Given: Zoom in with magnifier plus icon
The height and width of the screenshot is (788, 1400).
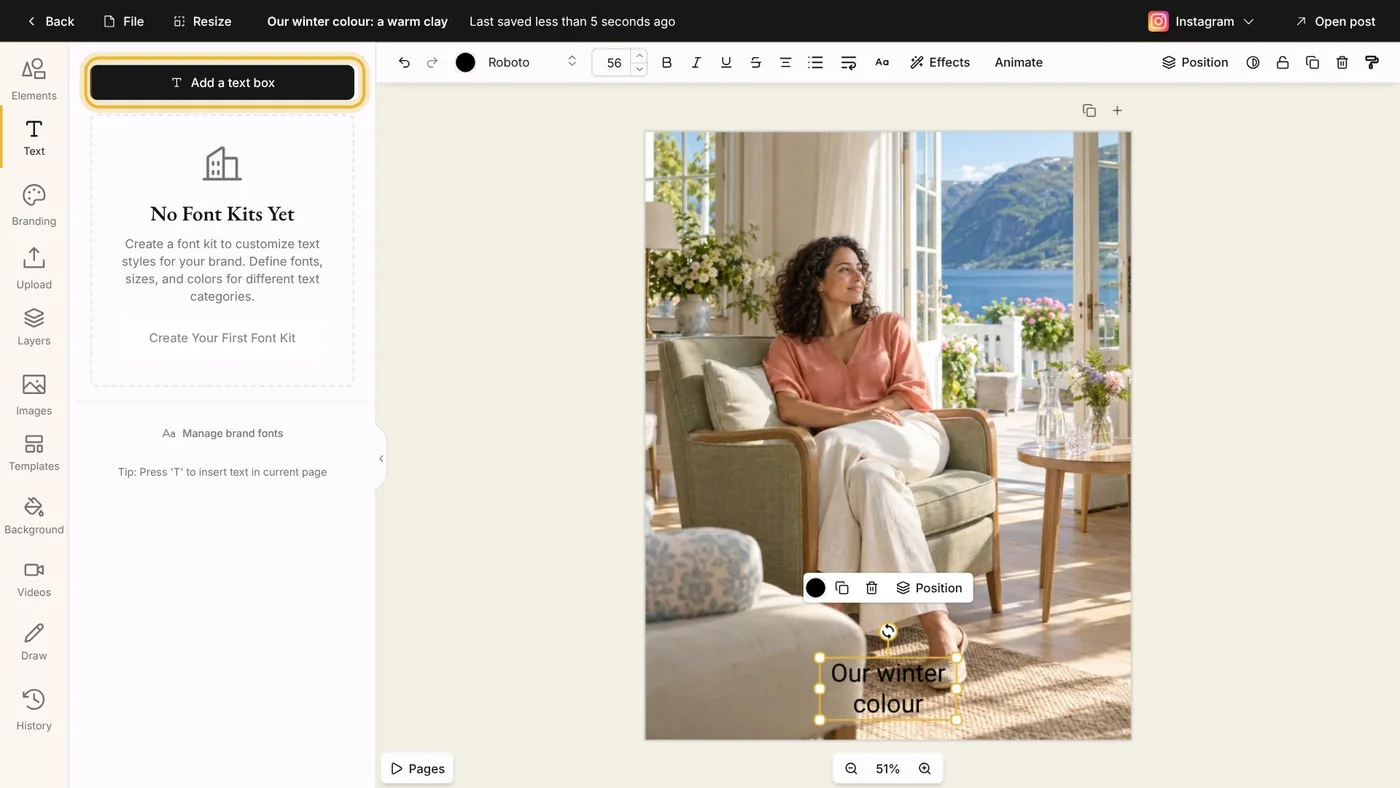Looking at the screenshot, I should point(925,769).
